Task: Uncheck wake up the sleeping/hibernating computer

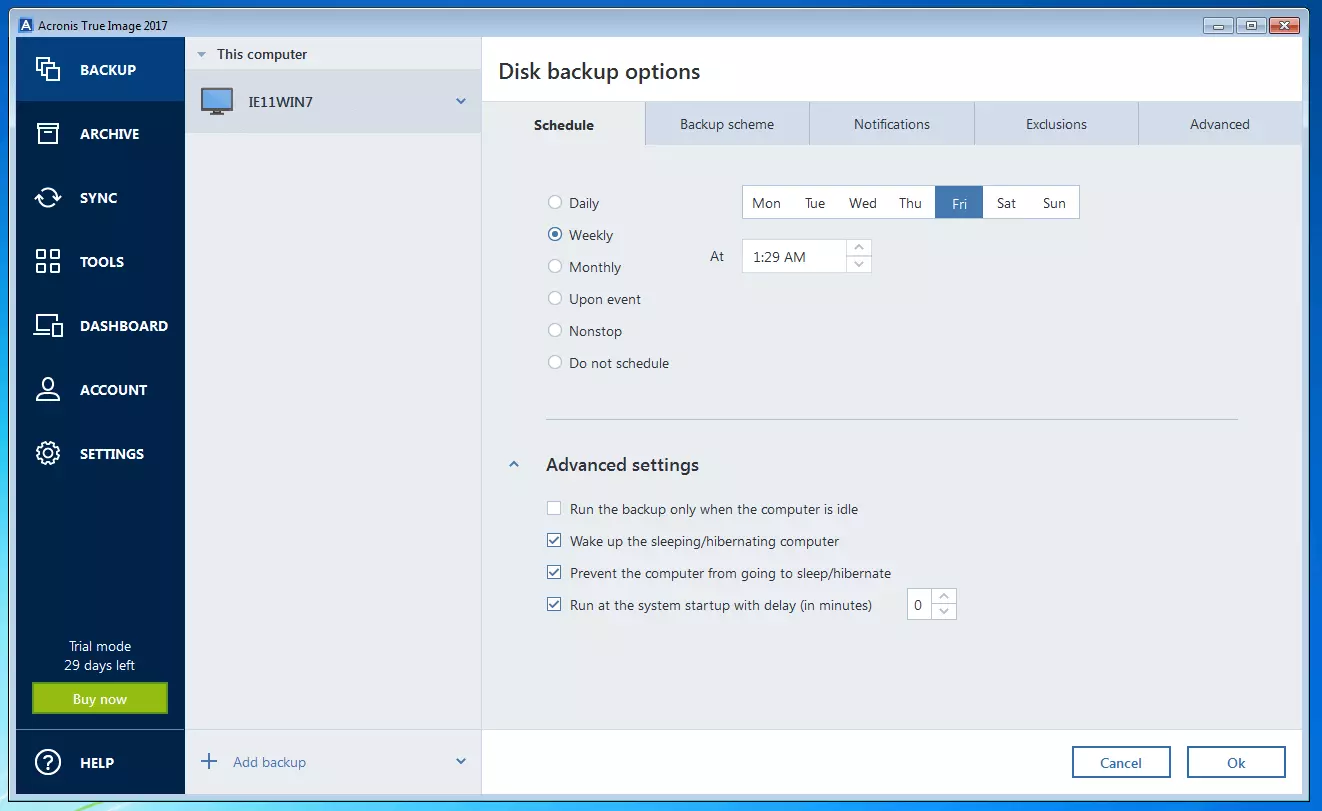Action: (555, 541)
